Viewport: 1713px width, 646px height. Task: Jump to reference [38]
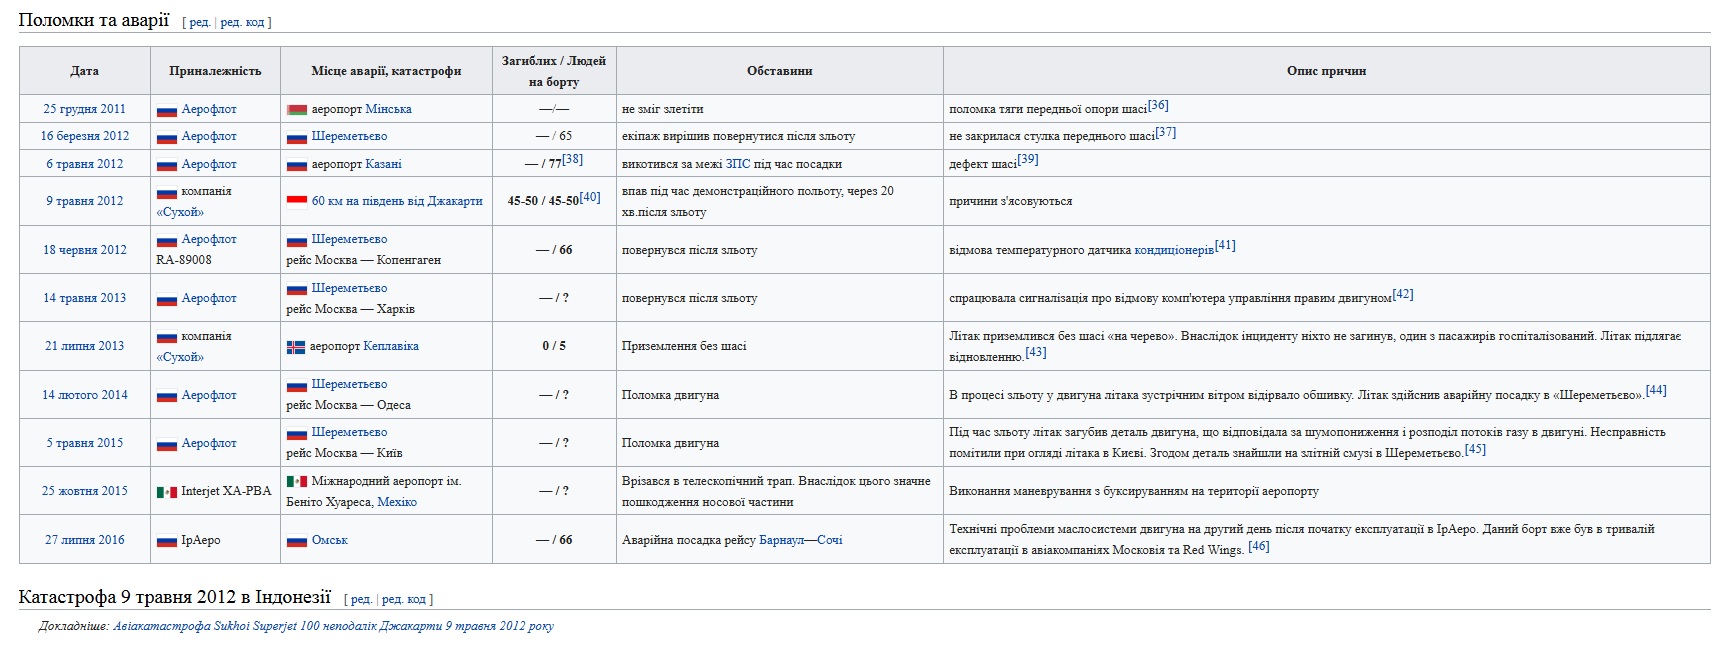tap(572, 159)
